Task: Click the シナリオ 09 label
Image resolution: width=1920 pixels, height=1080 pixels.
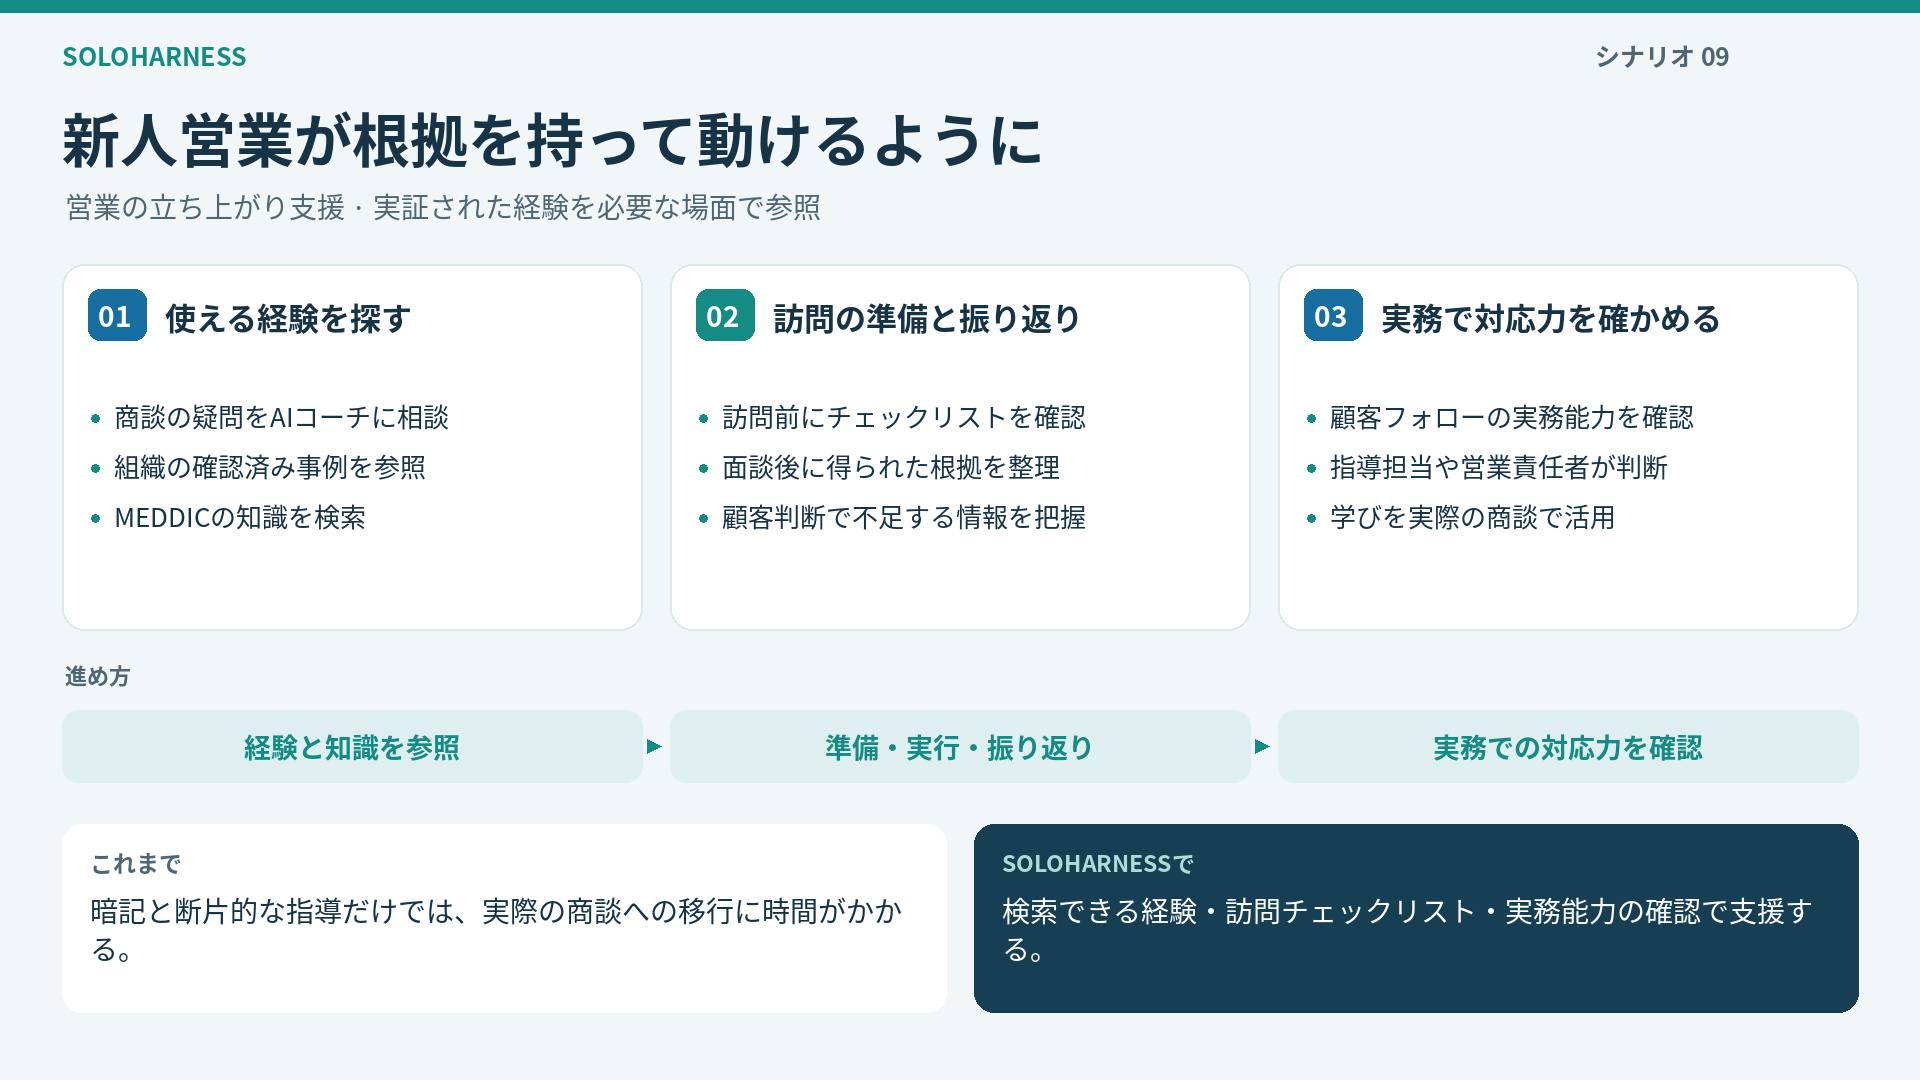Action: pos(1662,57)
